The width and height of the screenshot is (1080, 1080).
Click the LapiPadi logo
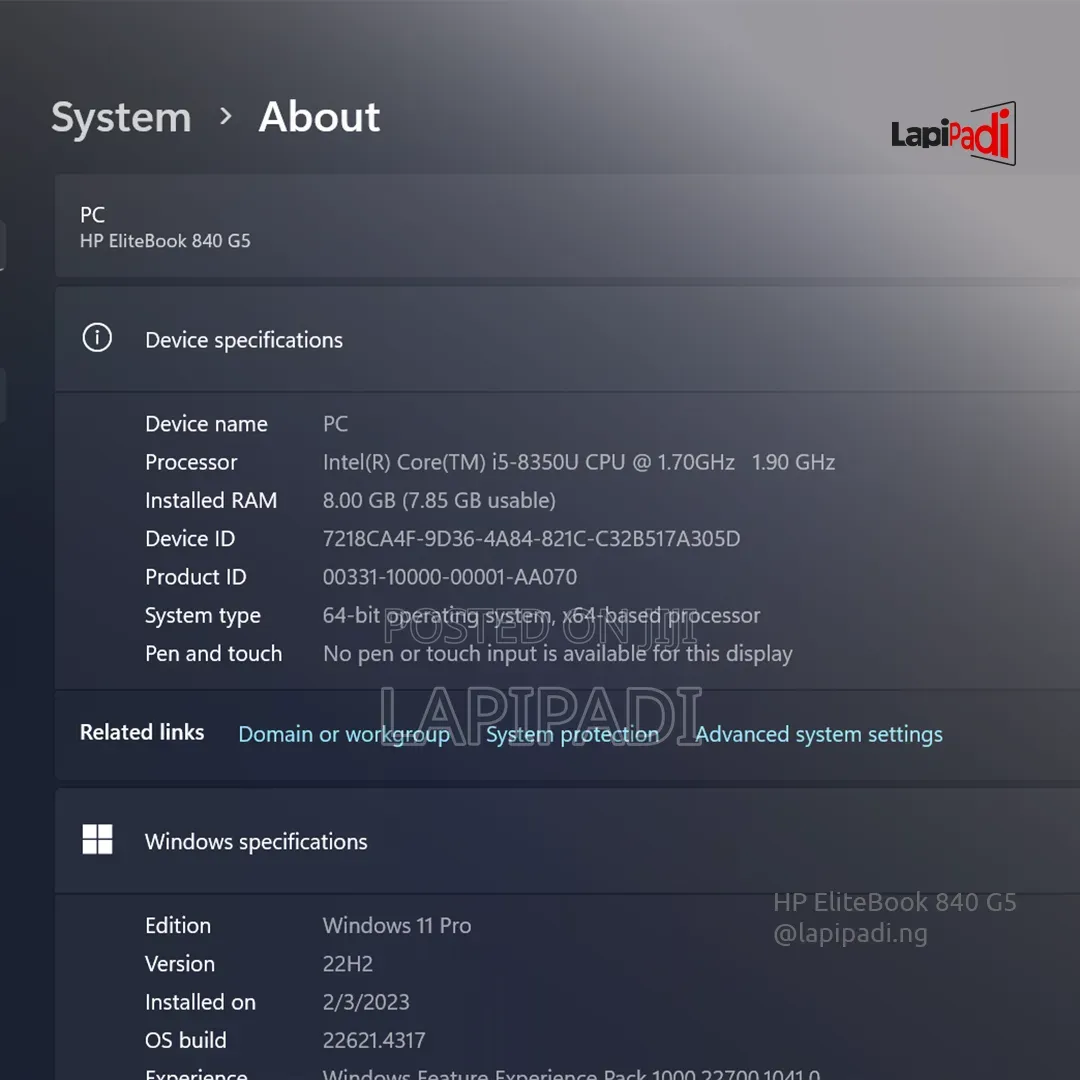coord(953,134)
